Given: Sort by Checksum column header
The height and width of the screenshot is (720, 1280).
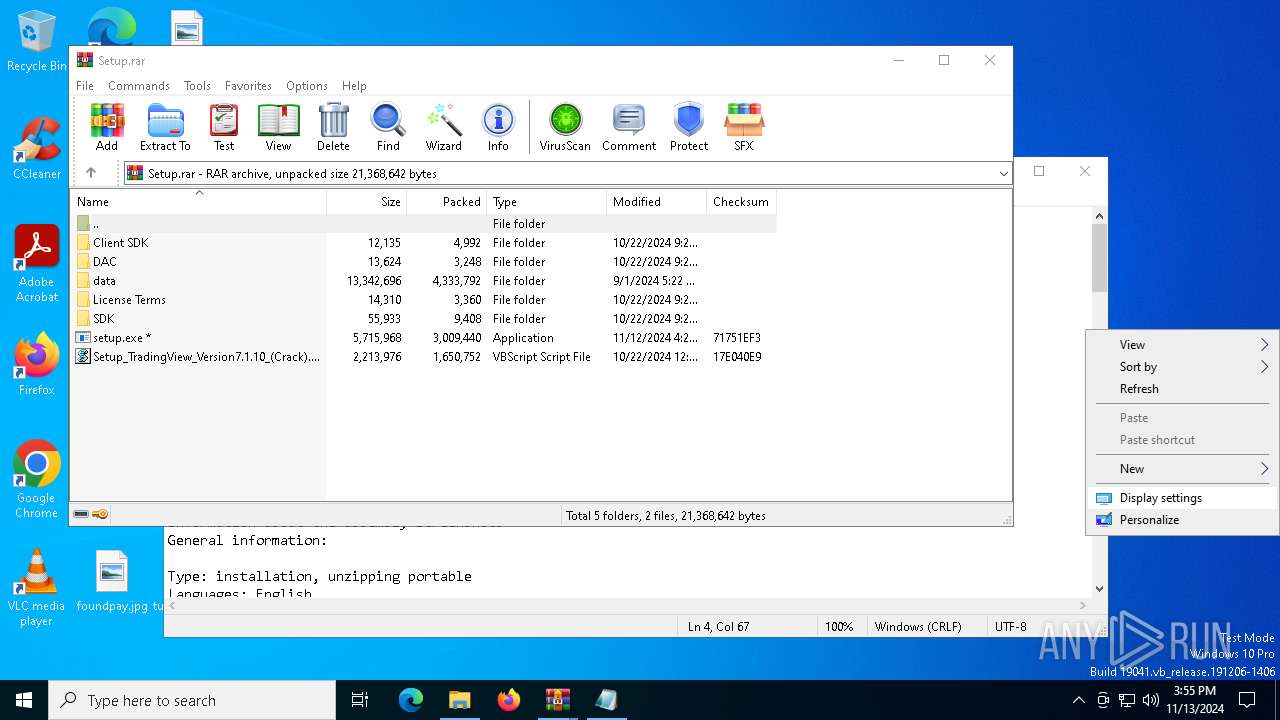Looking at the screenshot, I should pyautogui.click(x=741, y=202).
